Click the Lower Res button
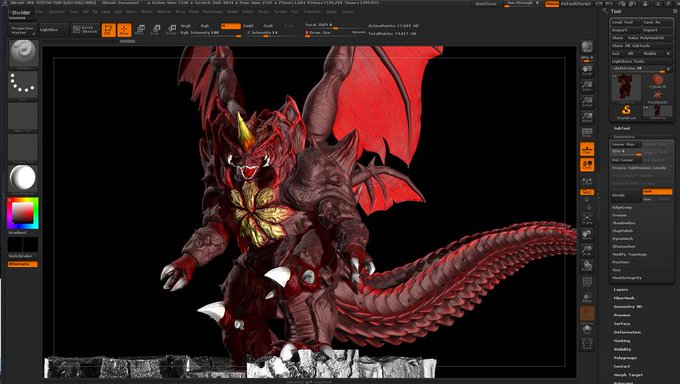 pyautogui.click(x=626, y=144)
